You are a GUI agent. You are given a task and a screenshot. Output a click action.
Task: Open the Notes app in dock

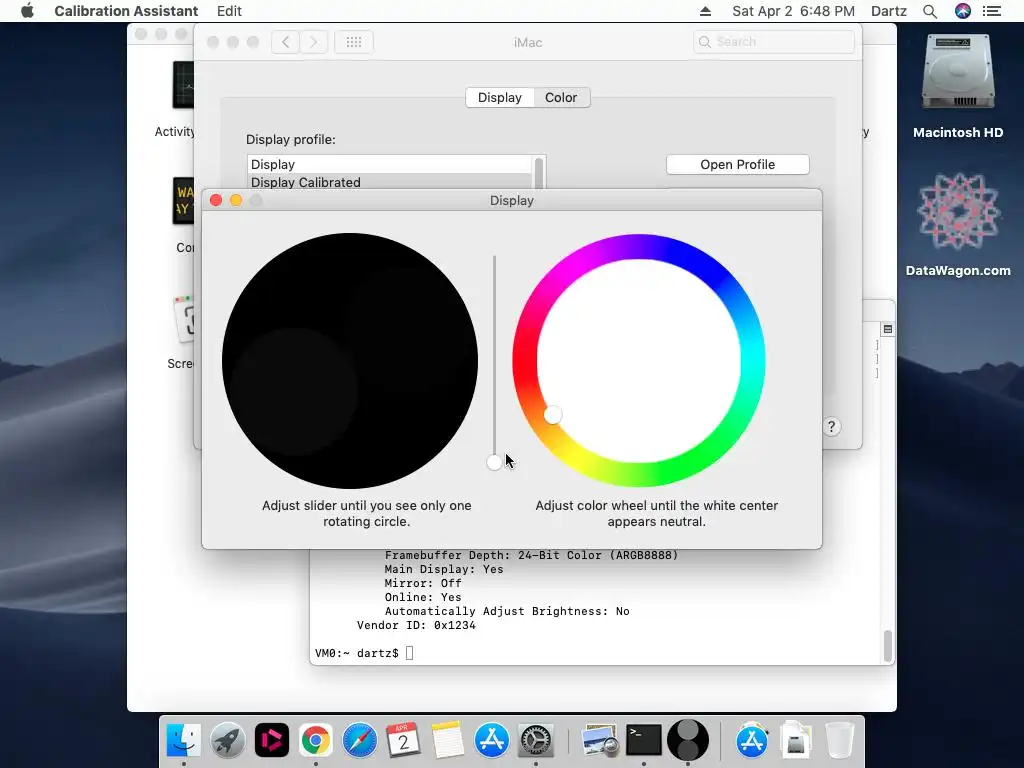click(447, 740)
